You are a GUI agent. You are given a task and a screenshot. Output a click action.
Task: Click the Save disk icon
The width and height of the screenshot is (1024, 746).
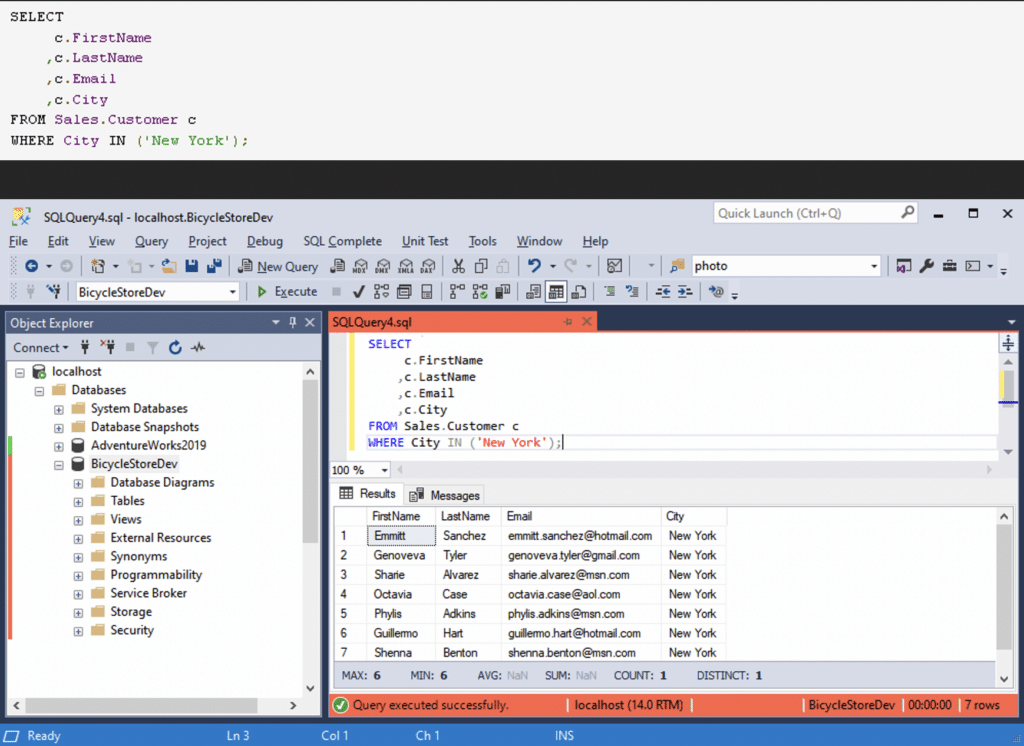click(191, 266)
